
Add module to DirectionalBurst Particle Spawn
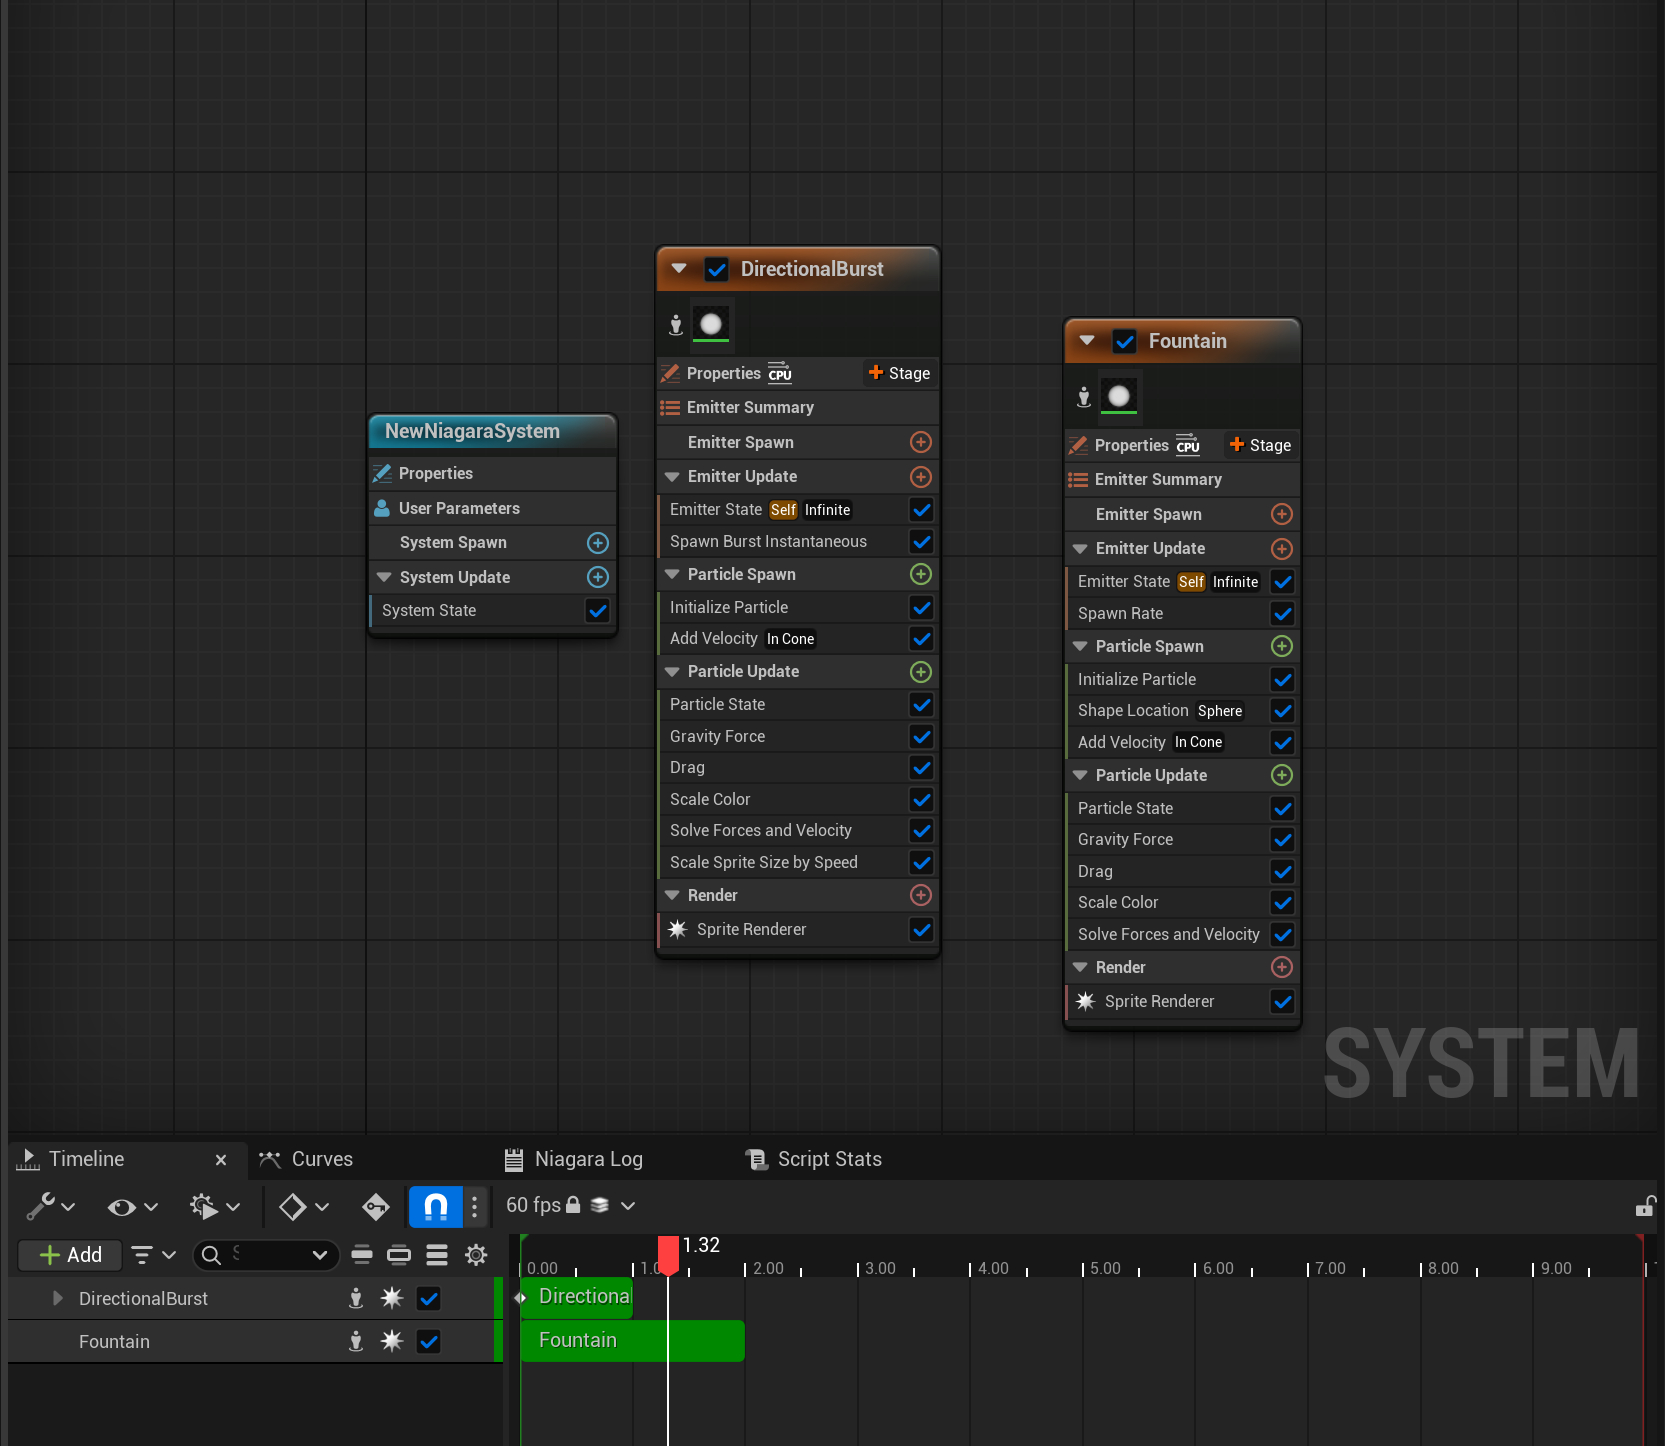[921, 574]
